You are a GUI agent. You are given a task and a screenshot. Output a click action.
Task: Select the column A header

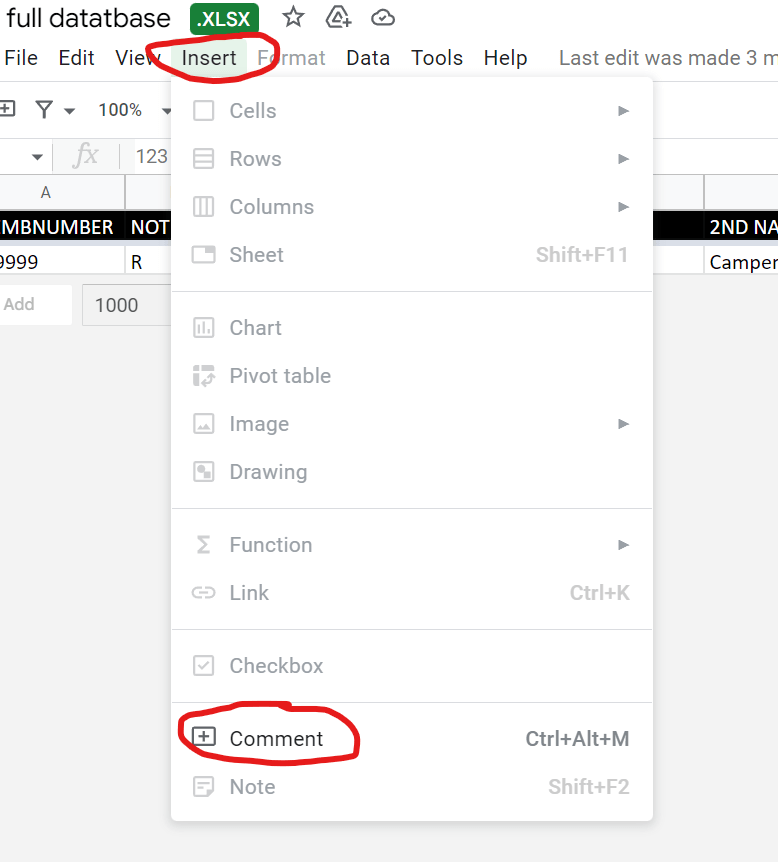pos(45,192)
